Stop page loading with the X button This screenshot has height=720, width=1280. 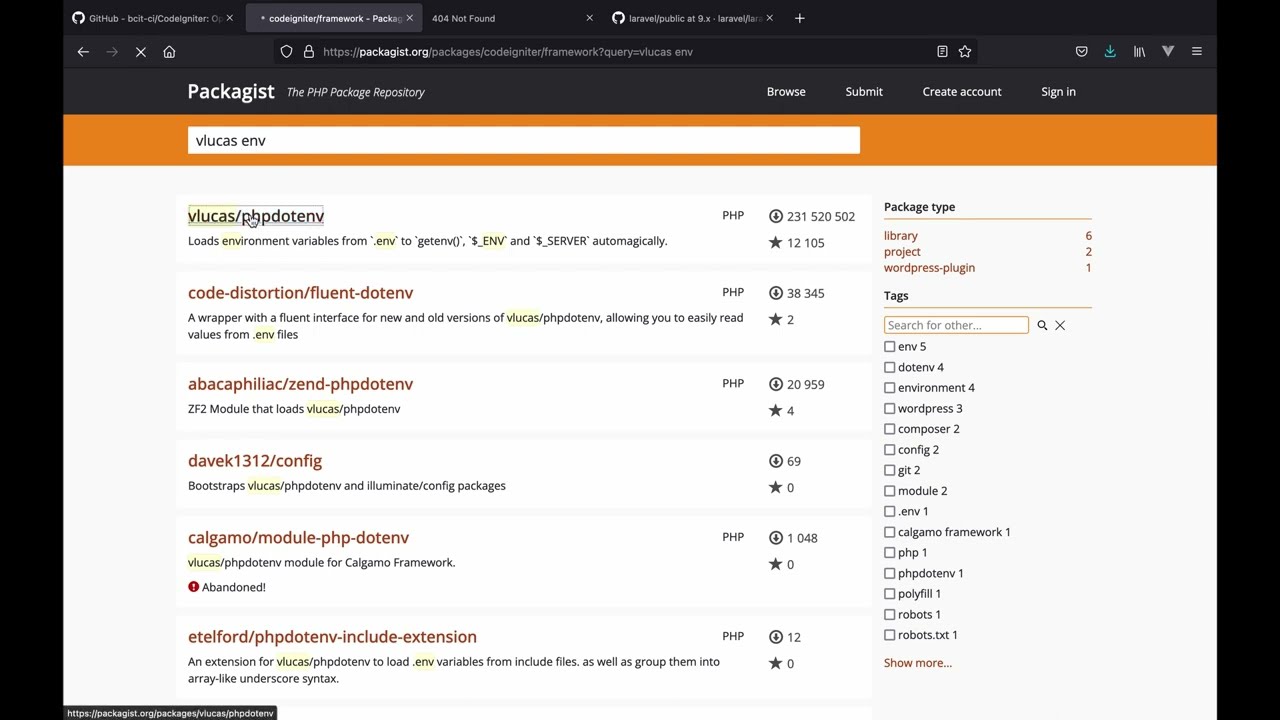click(x=141, y=52)
